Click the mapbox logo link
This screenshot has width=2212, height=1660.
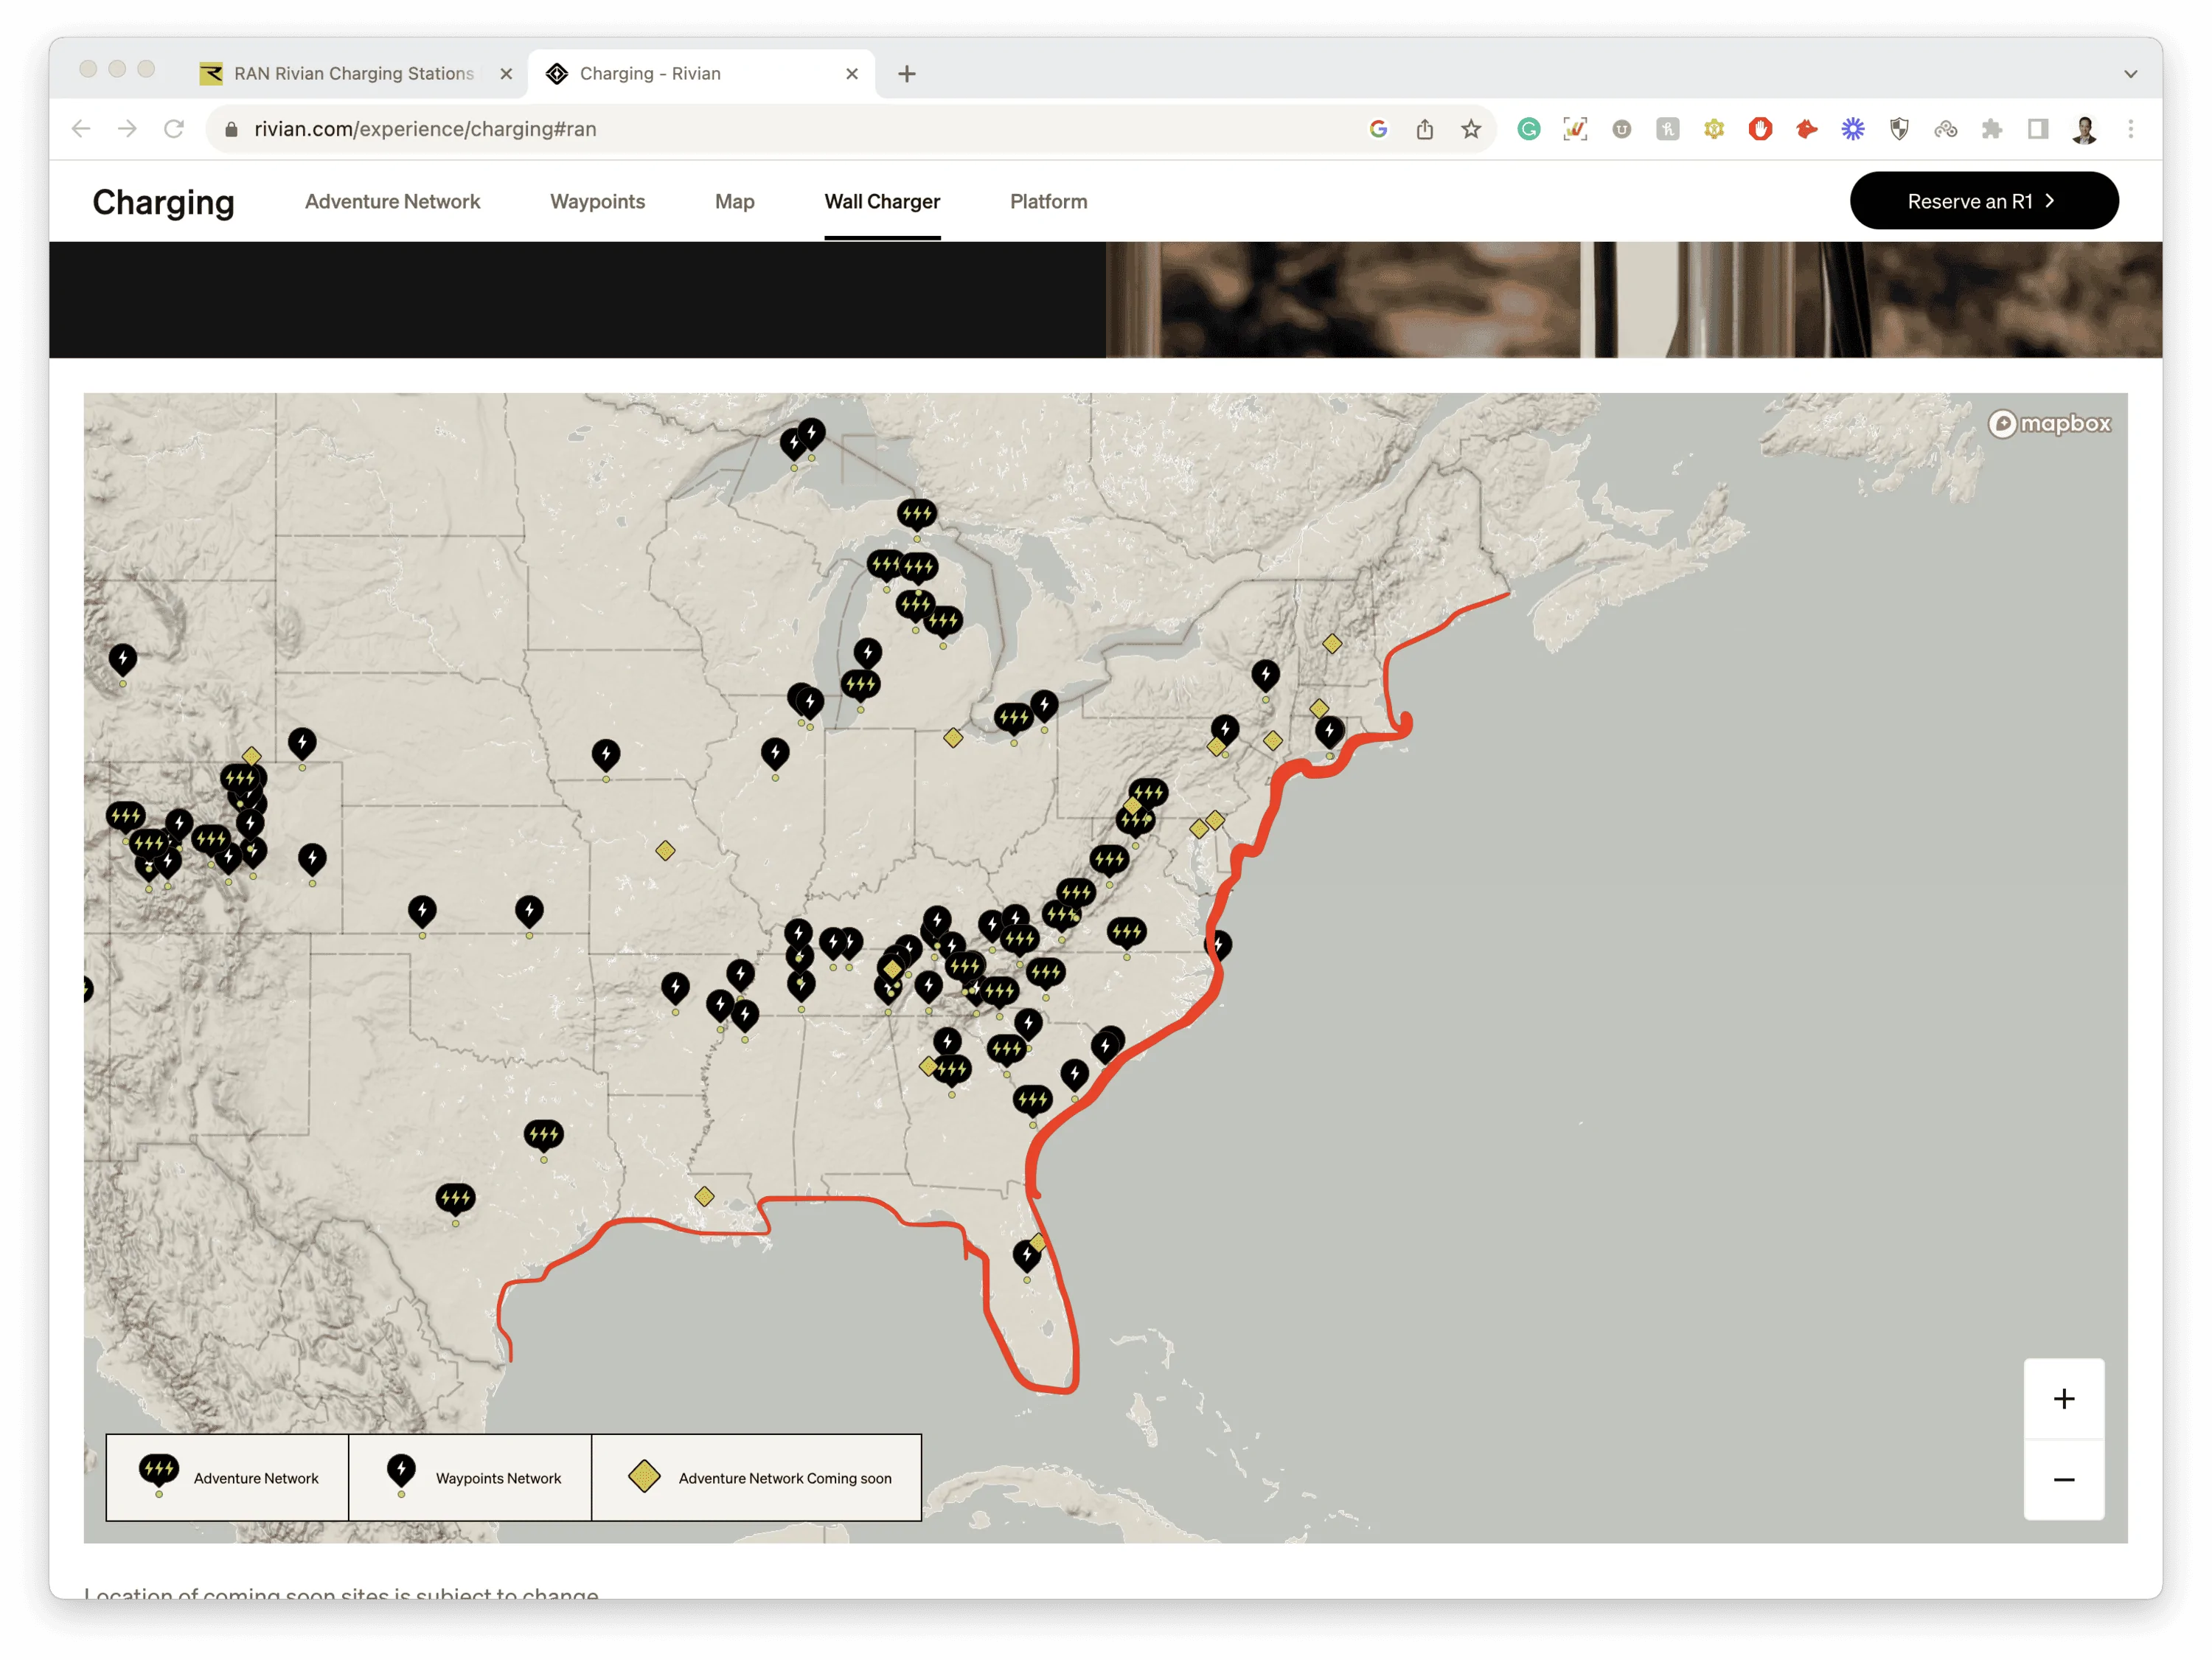click(2049, 424)
